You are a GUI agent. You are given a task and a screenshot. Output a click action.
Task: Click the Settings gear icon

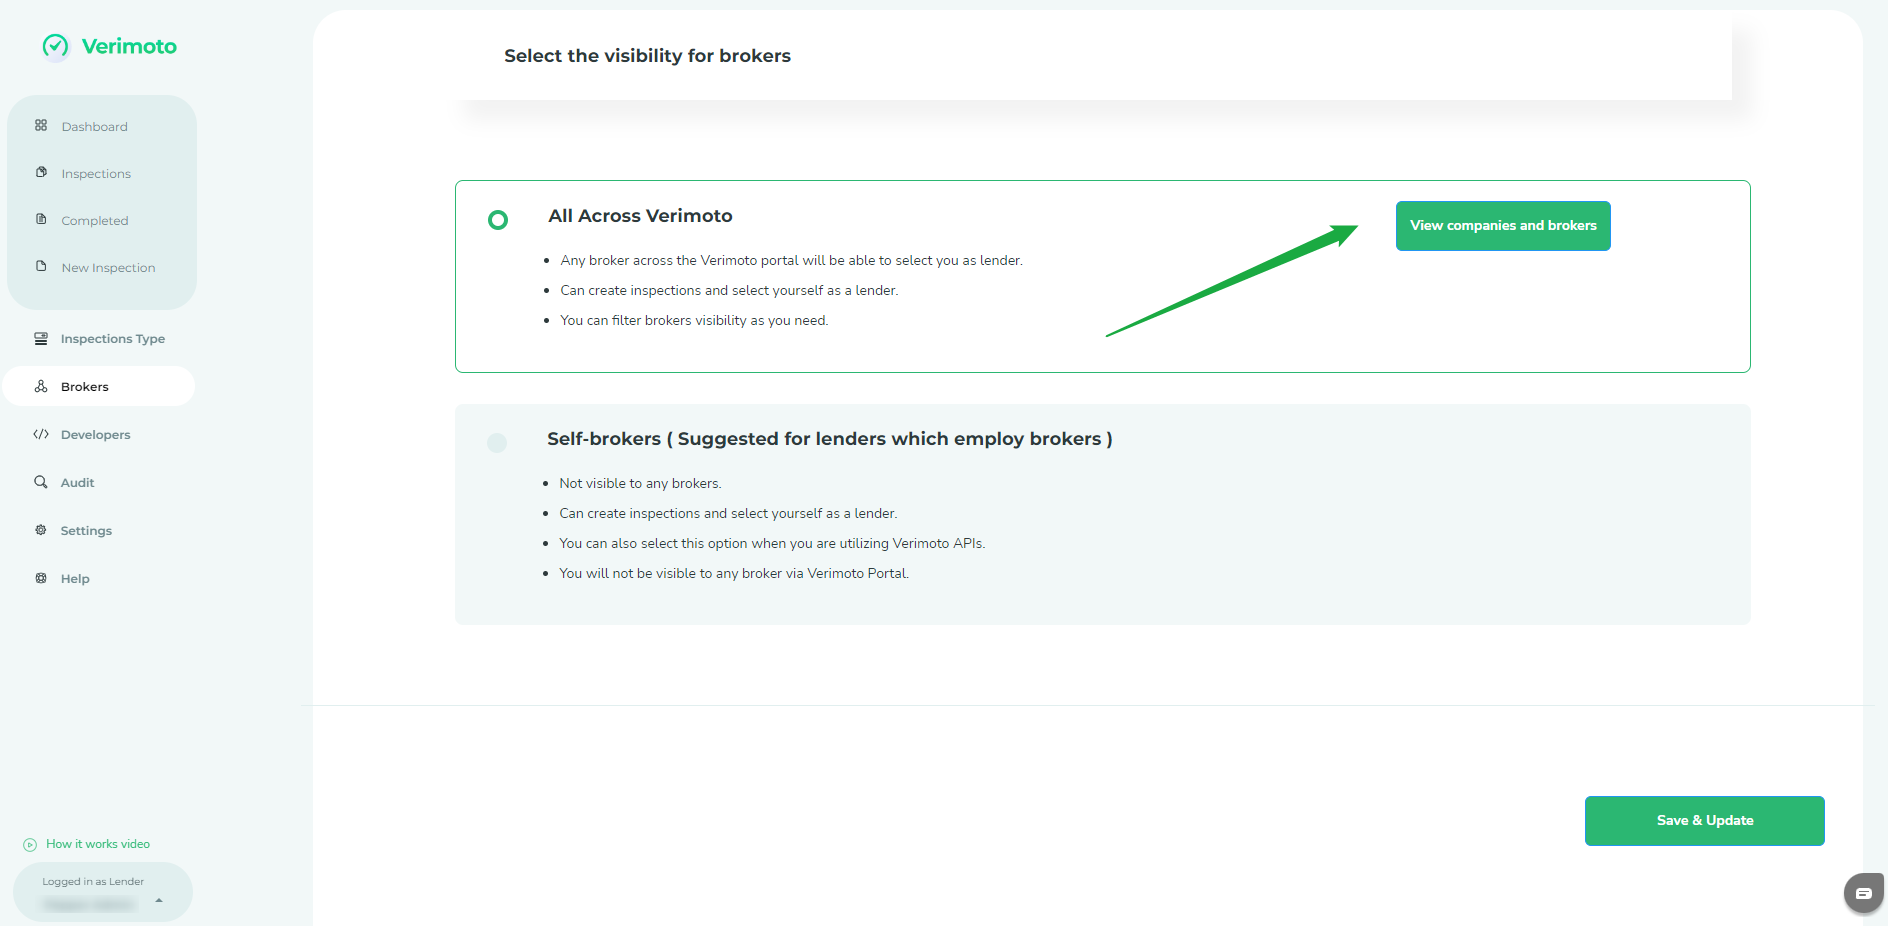pyautogui.click(x=41, y=530)
